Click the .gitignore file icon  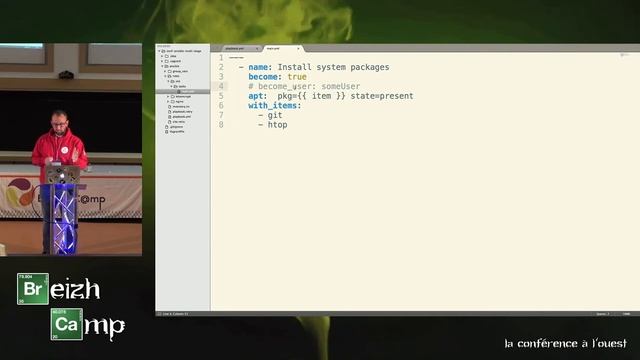167,127
